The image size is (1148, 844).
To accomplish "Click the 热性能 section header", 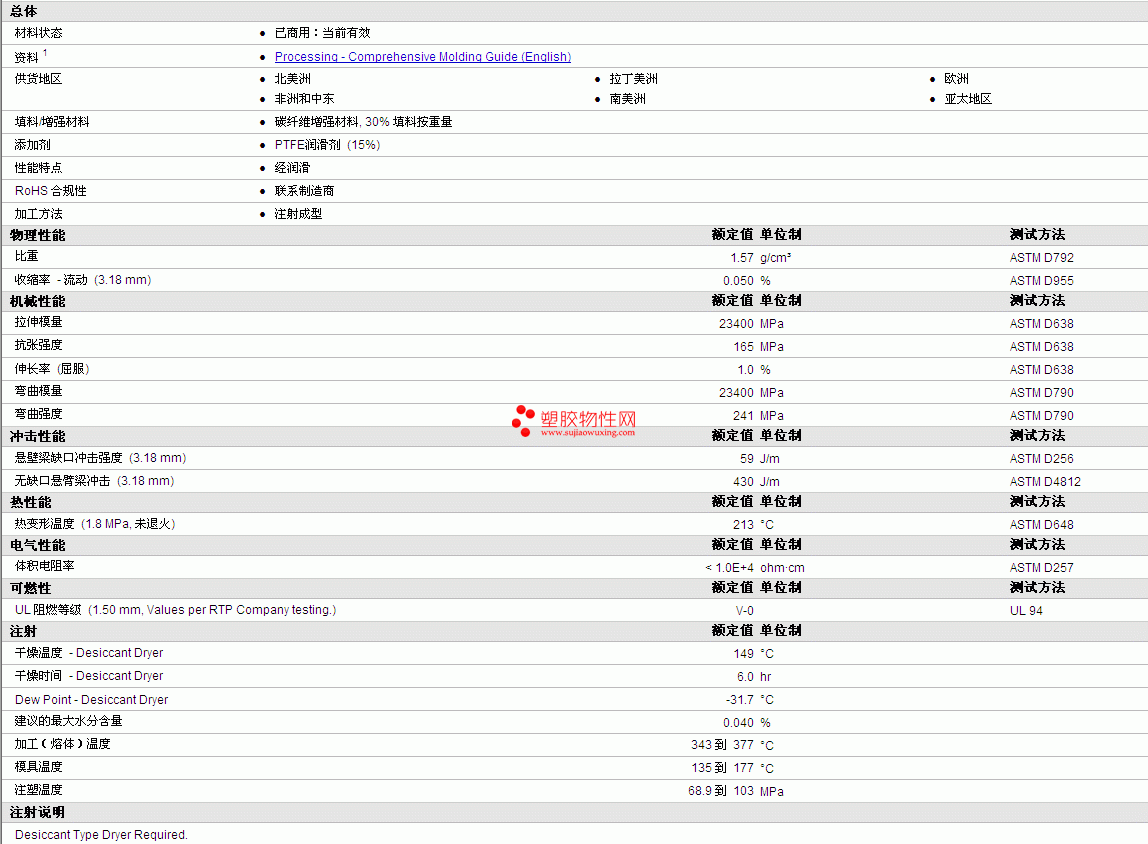I will coord(31,502).
